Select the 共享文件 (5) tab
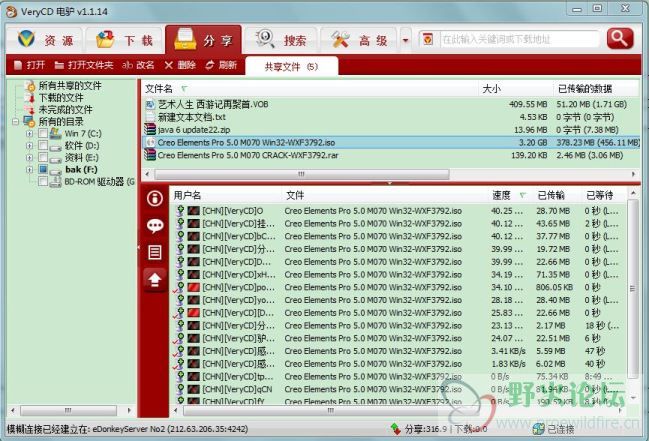 (x=291, y=67)
